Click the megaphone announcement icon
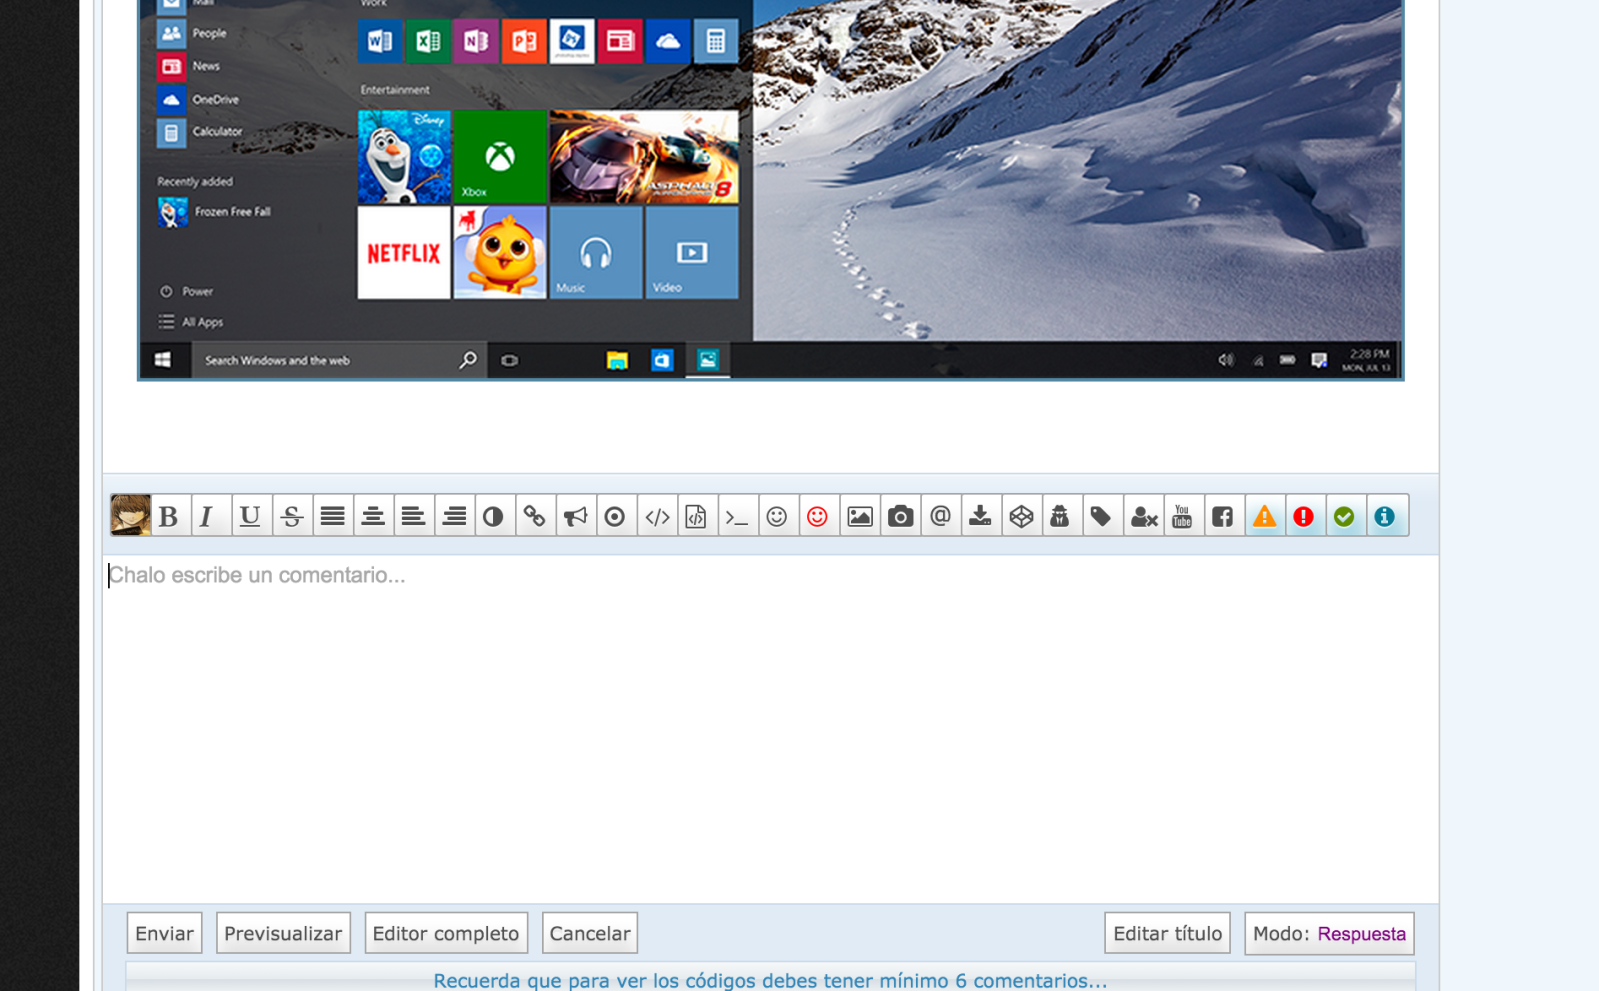Screen dimensions: 1599x991 click(x=575, y=516)
